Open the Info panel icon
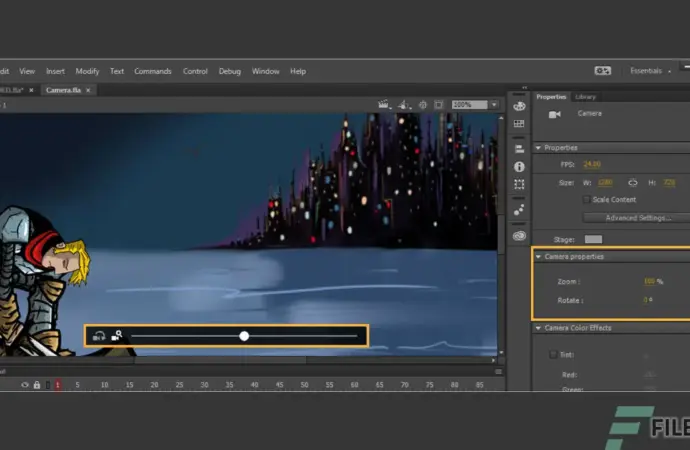 [519, 167]
